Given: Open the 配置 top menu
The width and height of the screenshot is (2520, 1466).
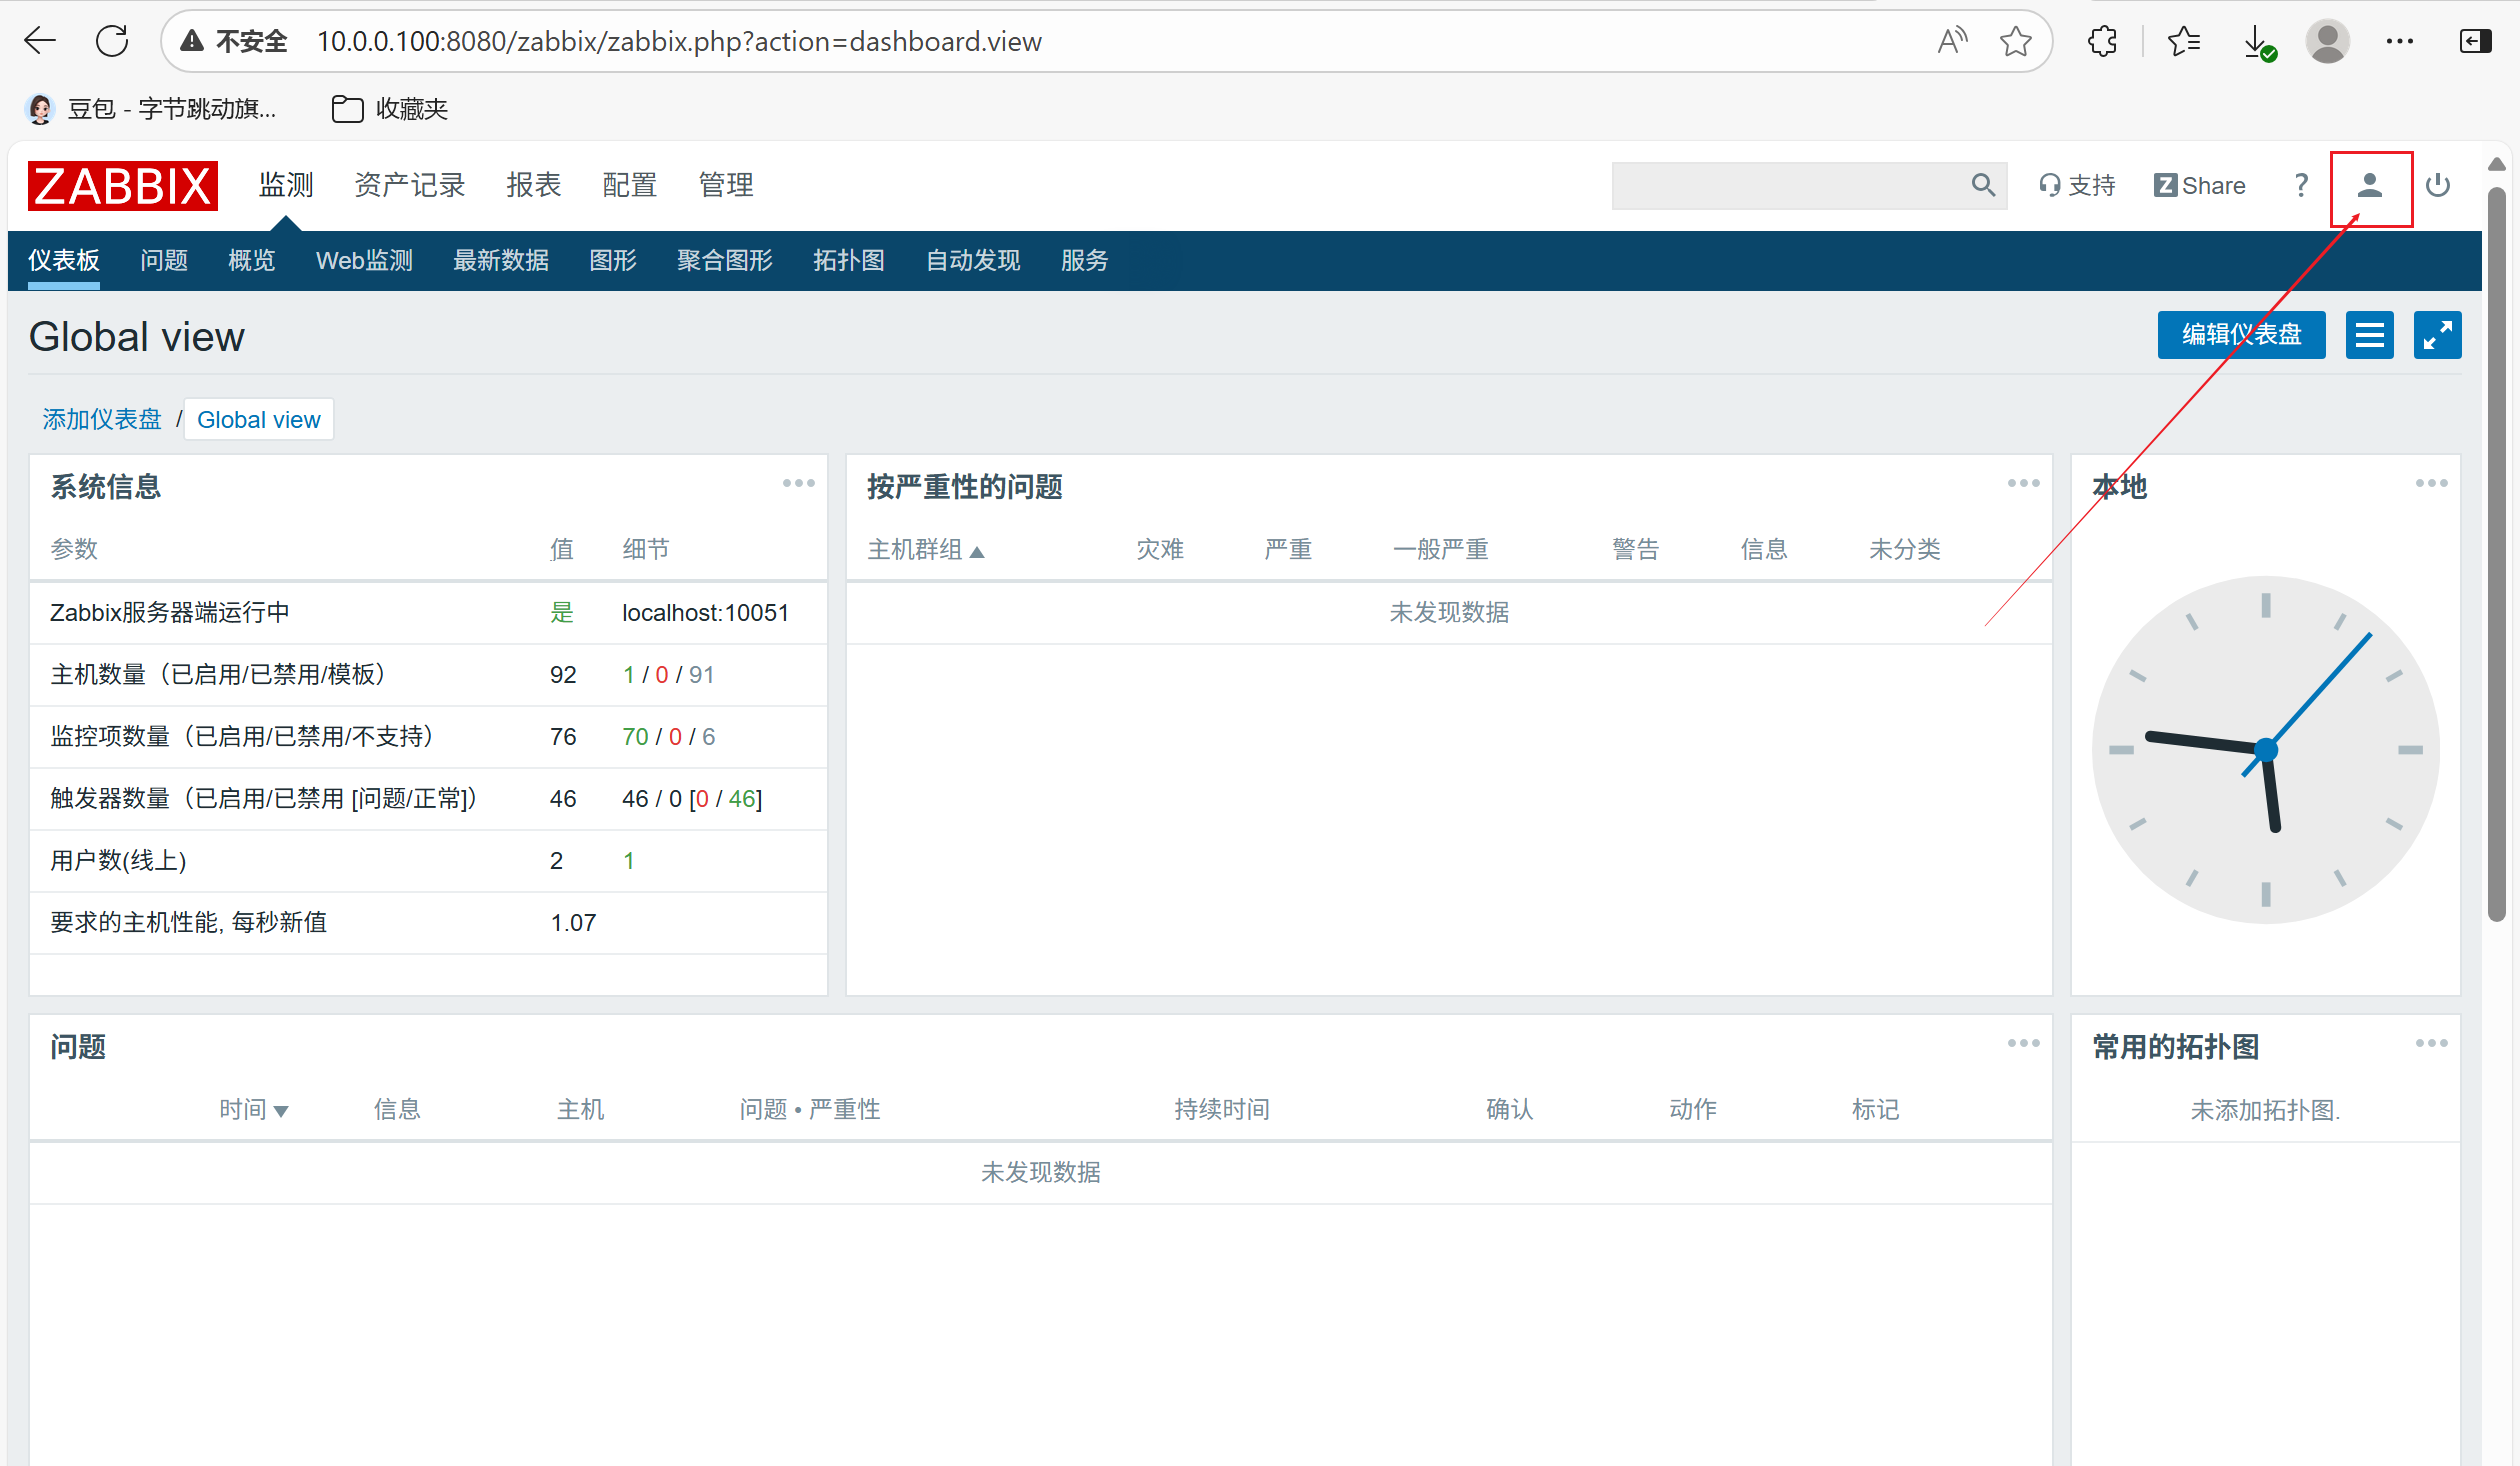Looking at the screenshot, I should pos(629,186).
